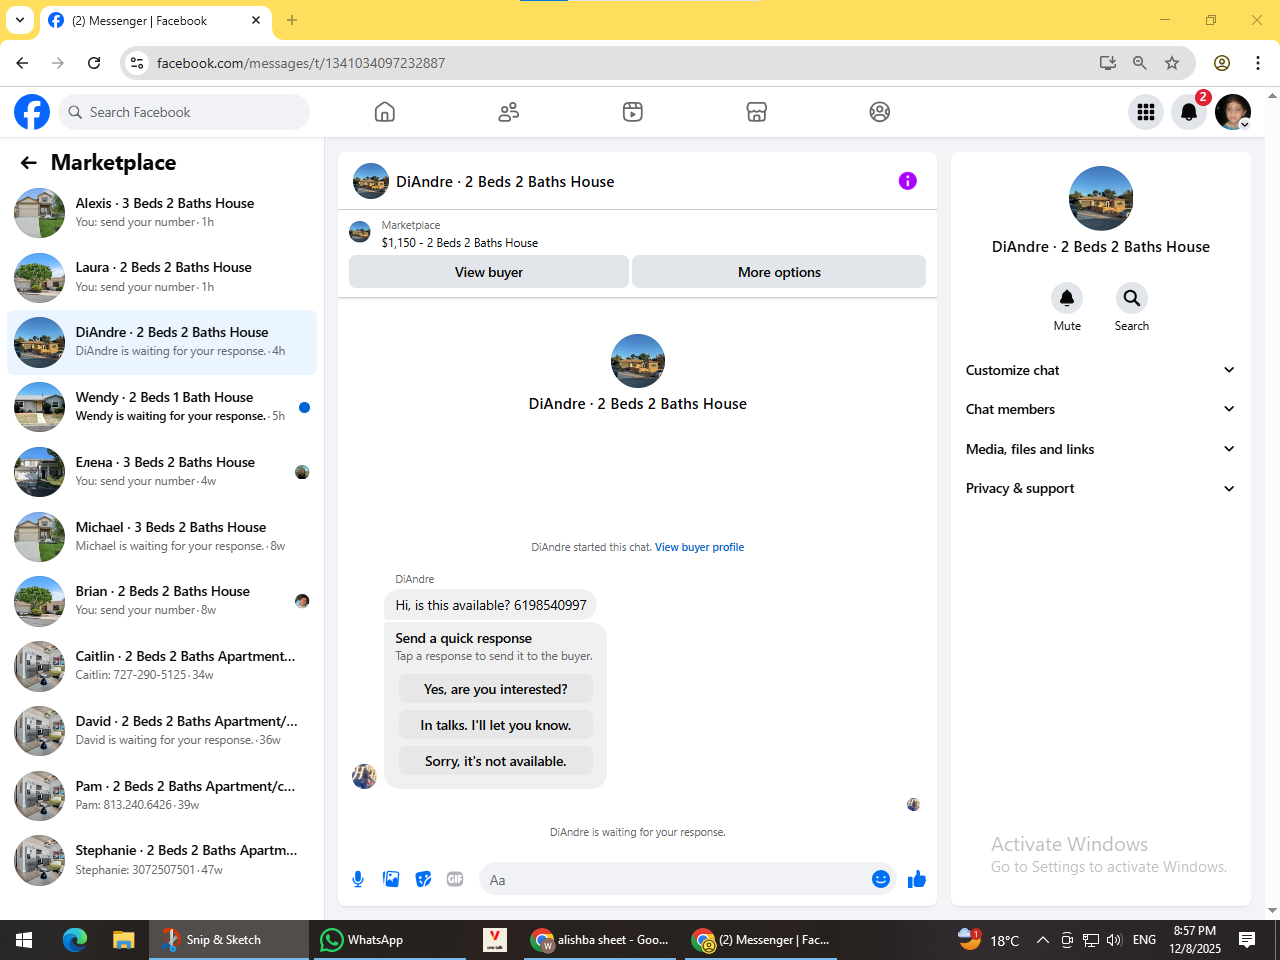Open David 2 Beds 2 Baths Apartment chat
Screen dimensions: 1280x960
[x=162, y=731]
